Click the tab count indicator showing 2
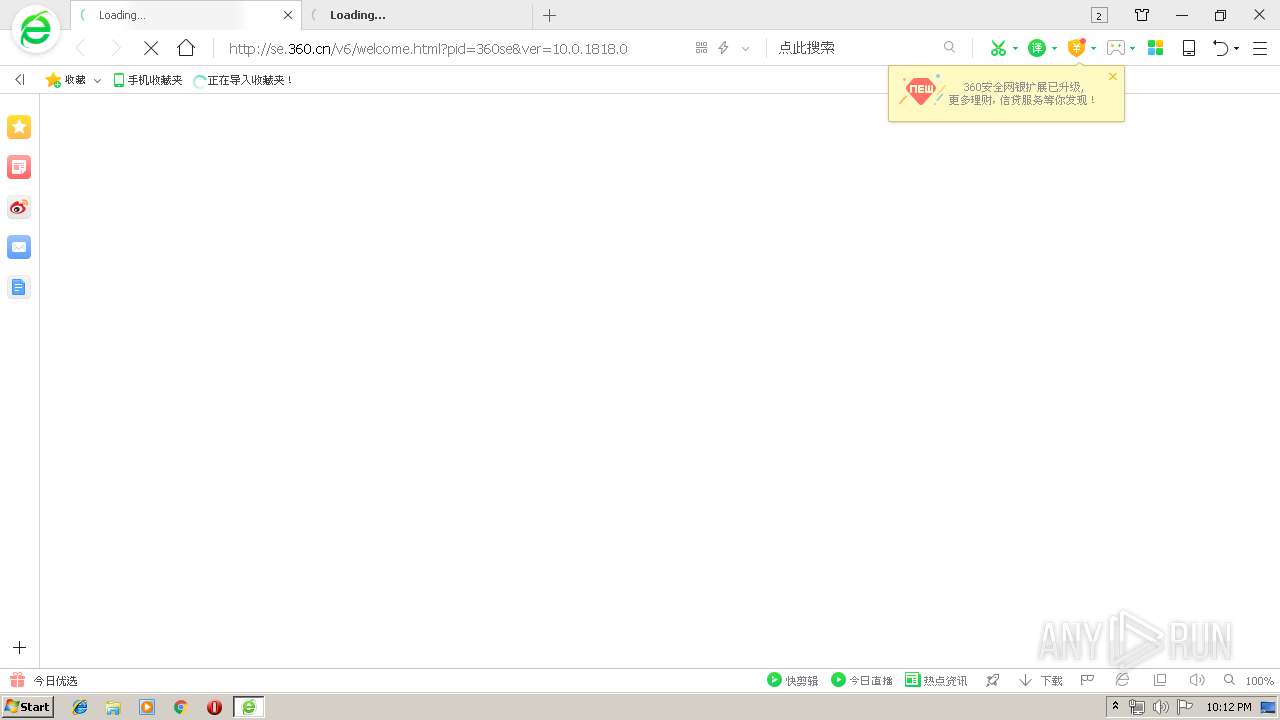 (x=1099, y=15)
